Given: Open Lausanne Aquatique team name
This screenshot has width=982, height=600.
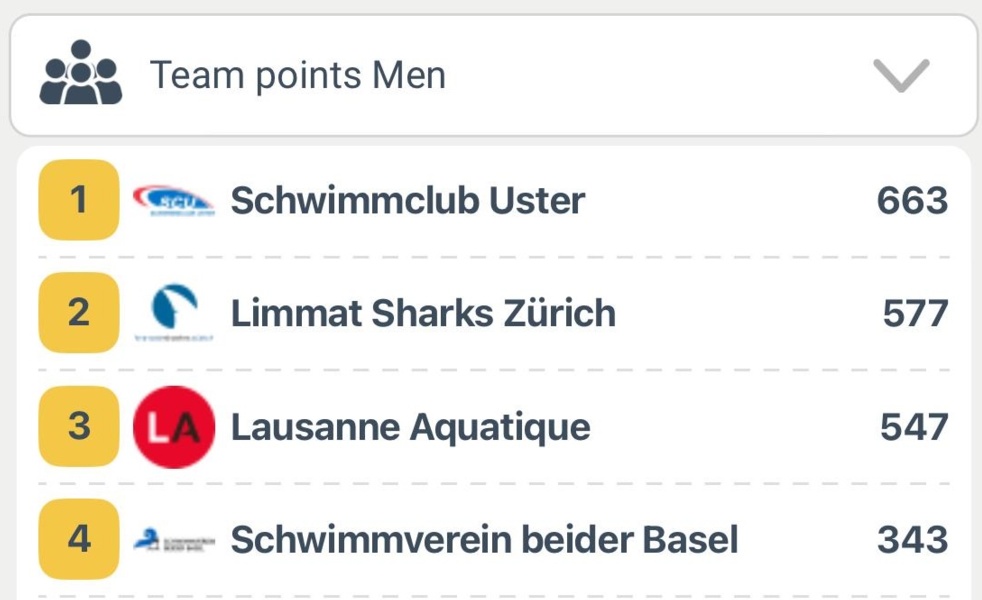Looking at the screenshot, I should pos(411,428).
